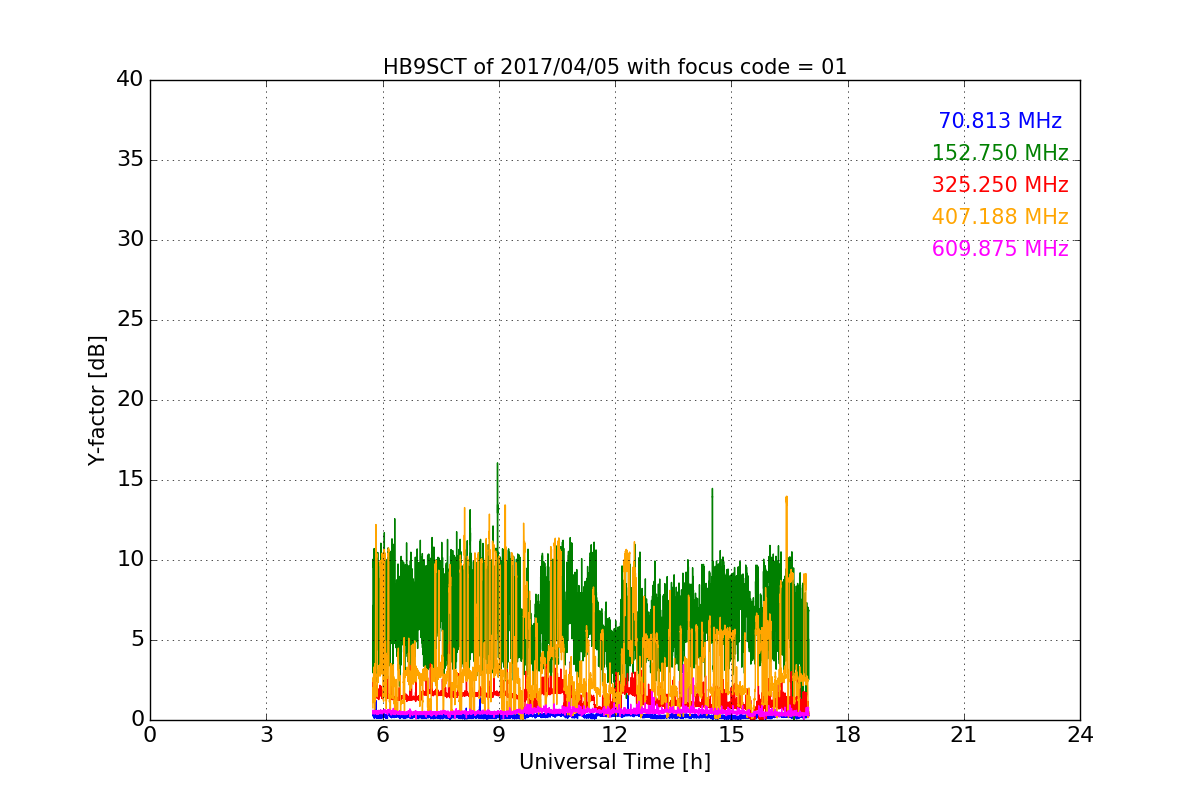The width and height of the screenshot is (1200, 800).
Task: Click the 'Universal Time [h]' axis label
Action: point(615,762)
